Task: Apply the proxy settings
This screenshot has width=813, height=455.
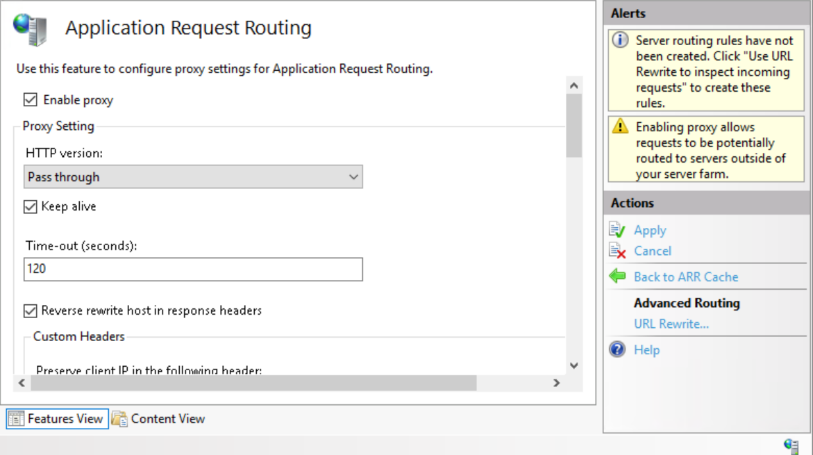Action: (650, 230)
